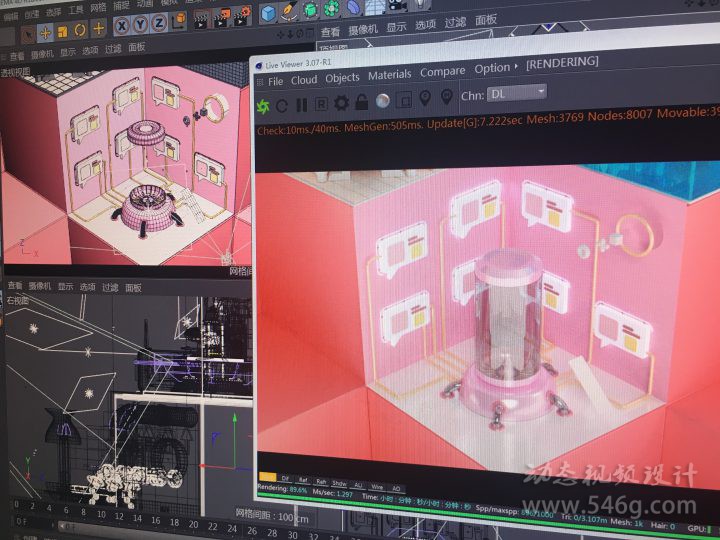The image size is (720, 540).
Task: Click the Octane send-scene render icon
Action: coord(263,106)
